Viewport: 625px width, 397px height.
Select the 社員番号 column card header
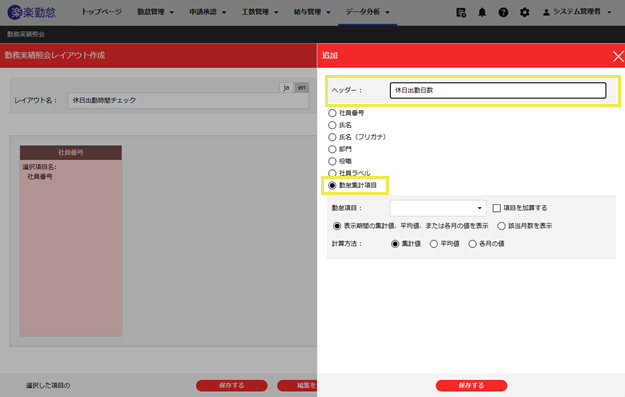pos(71,153)
